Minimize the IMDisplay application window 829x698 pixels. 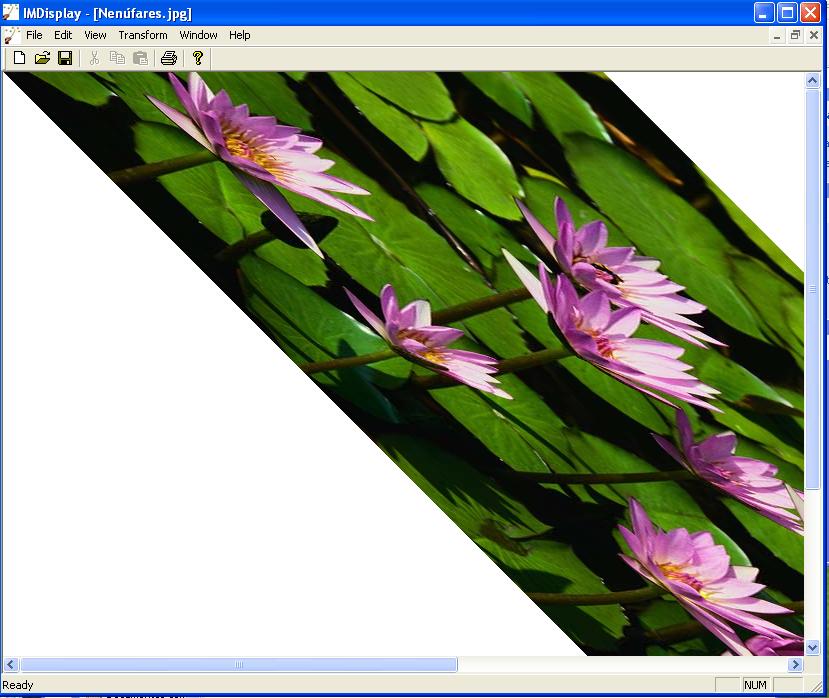point(763,13)
